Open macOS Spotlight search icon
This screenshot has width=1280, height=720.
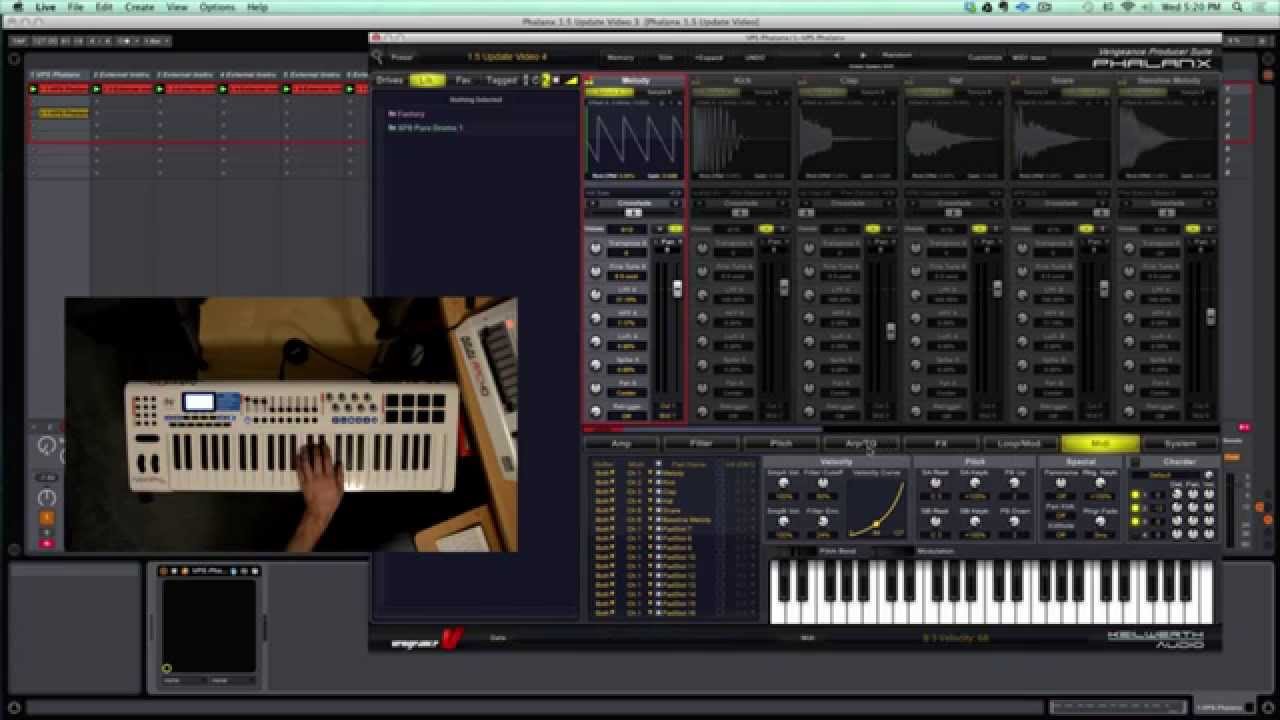point(1239,7)
